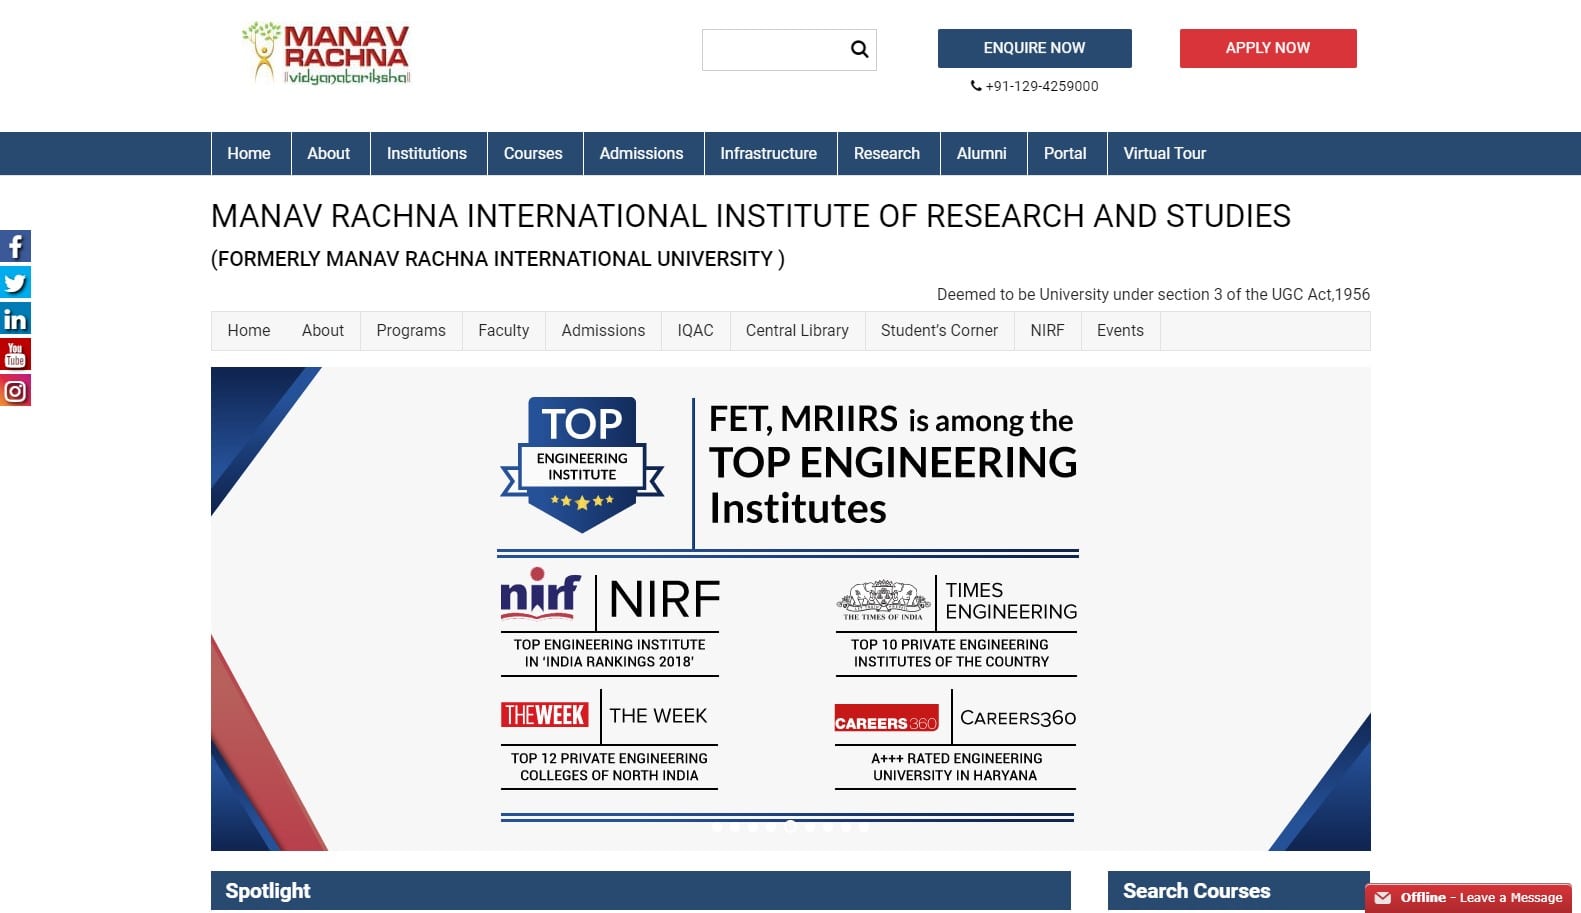Click the Enquire Now button
Viewport: 1581px width, 913px height.
point(1034,48)
